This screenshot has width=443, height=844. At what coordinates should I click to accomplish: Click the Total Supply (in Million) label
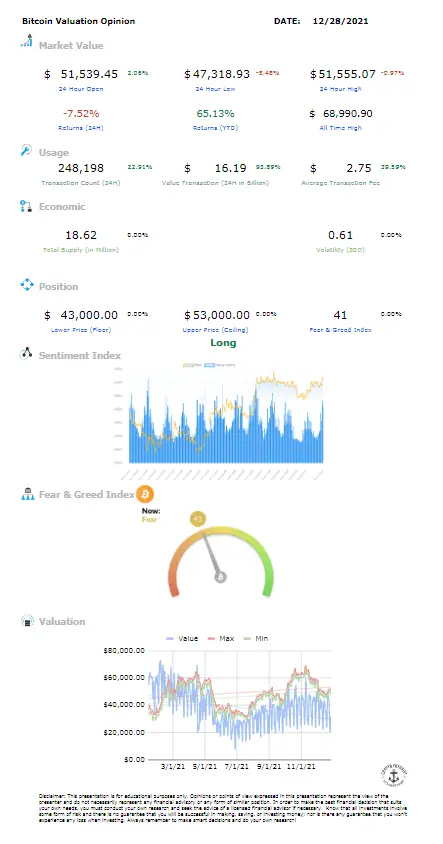(81, 250)
